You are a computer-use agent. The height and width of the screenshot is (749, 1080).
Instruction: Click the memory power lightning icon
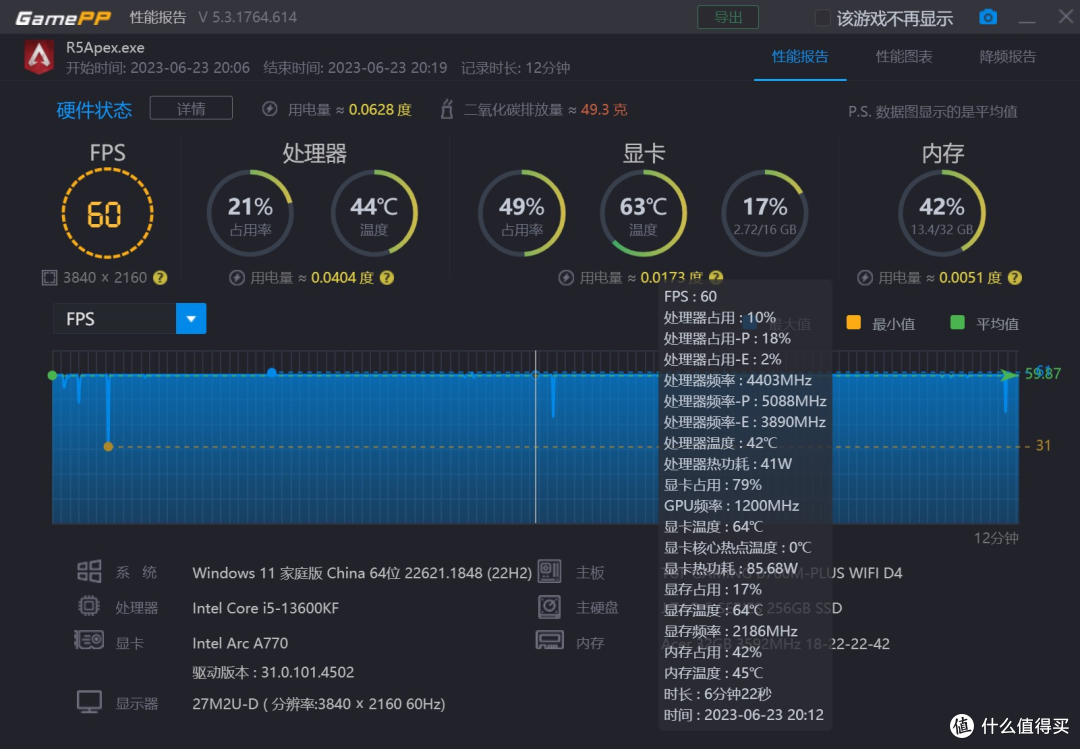click(x=865, y=278)
